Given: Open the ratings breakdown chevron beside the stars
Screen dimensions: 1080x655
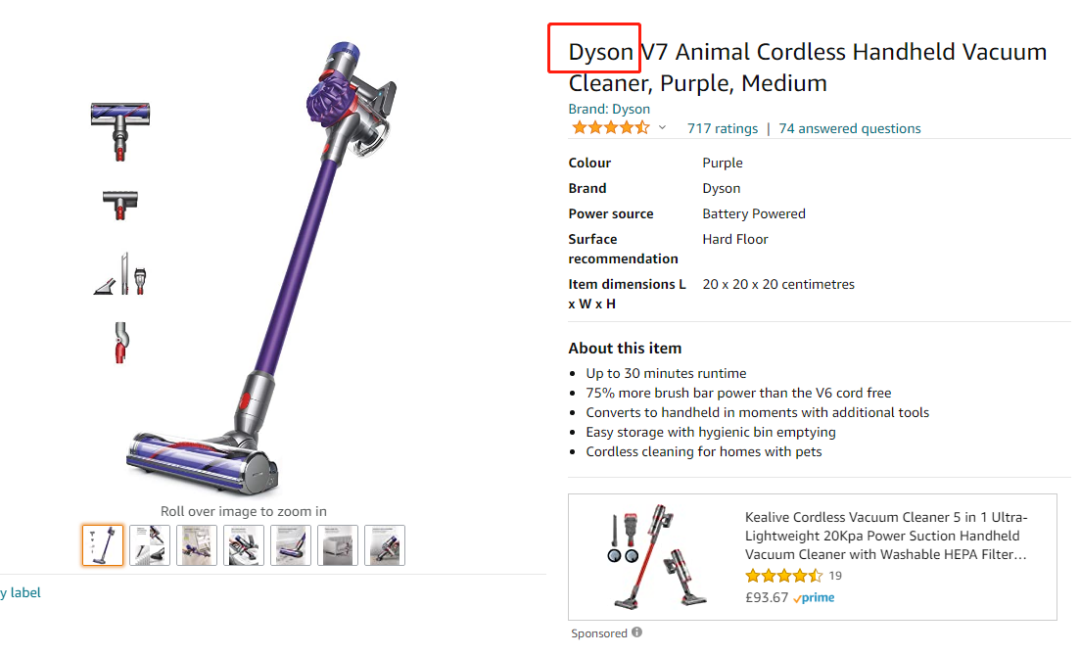Looking at the screenshot, I should pyautogui.click(x=662, y=128).
